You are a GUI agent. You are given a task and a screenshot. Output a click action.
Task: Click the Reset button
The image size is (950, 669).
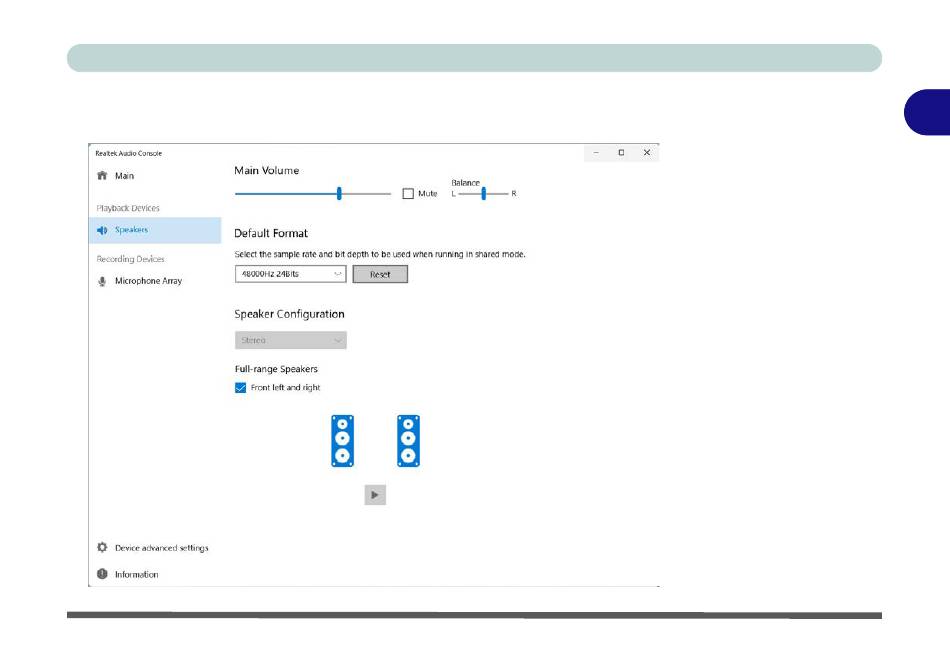380,274
